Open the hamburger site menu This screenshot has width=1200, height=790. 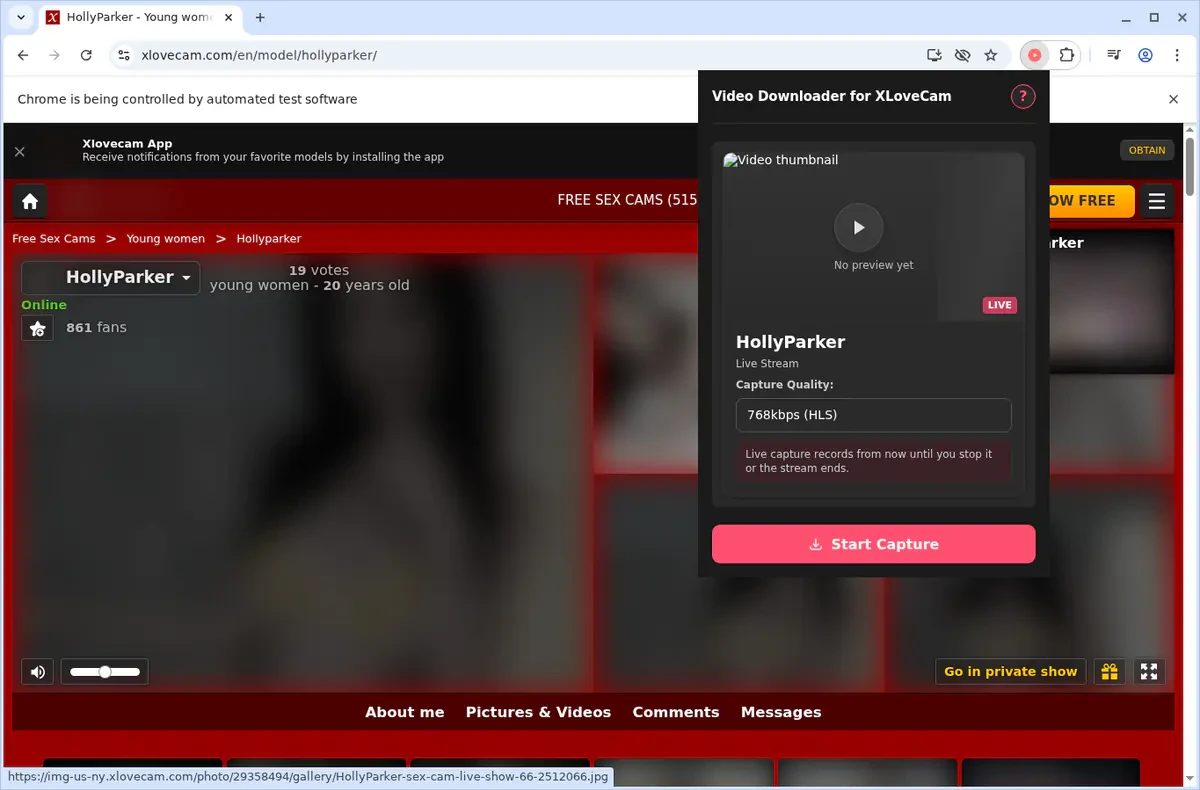1157,201
